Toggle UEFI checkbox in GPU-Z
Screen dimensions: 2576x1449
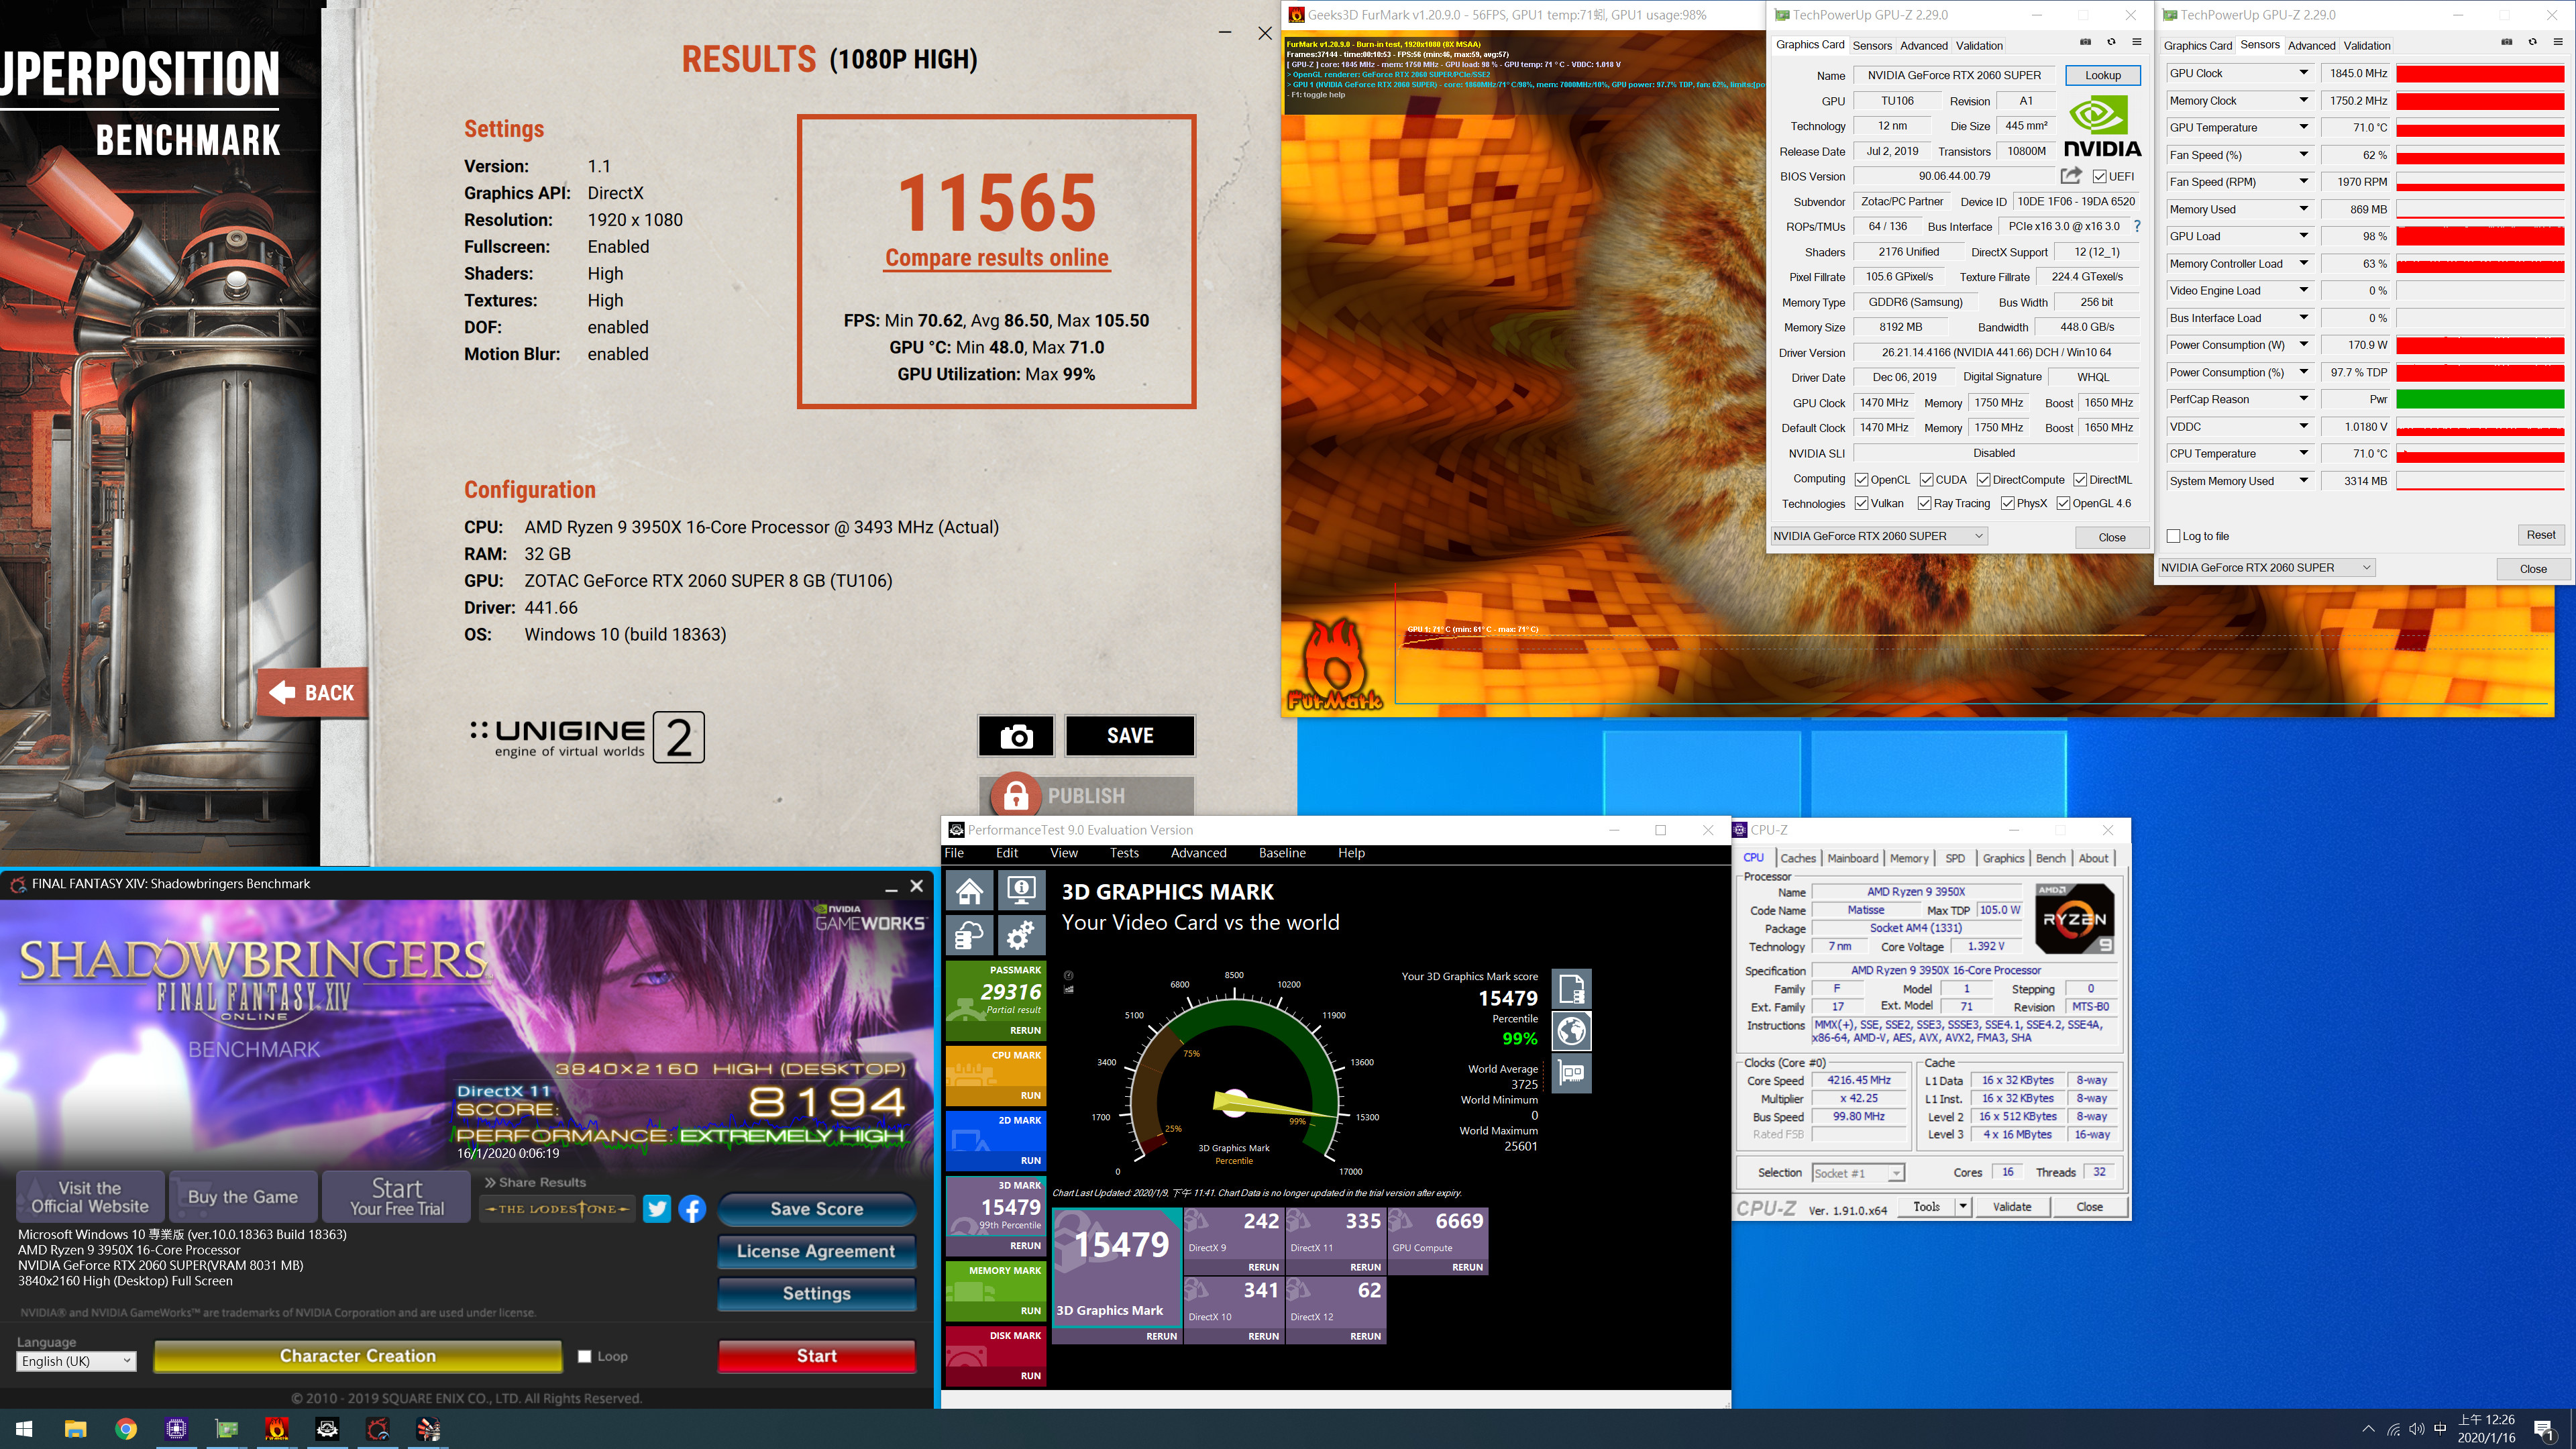click(x=2099, y=176)
